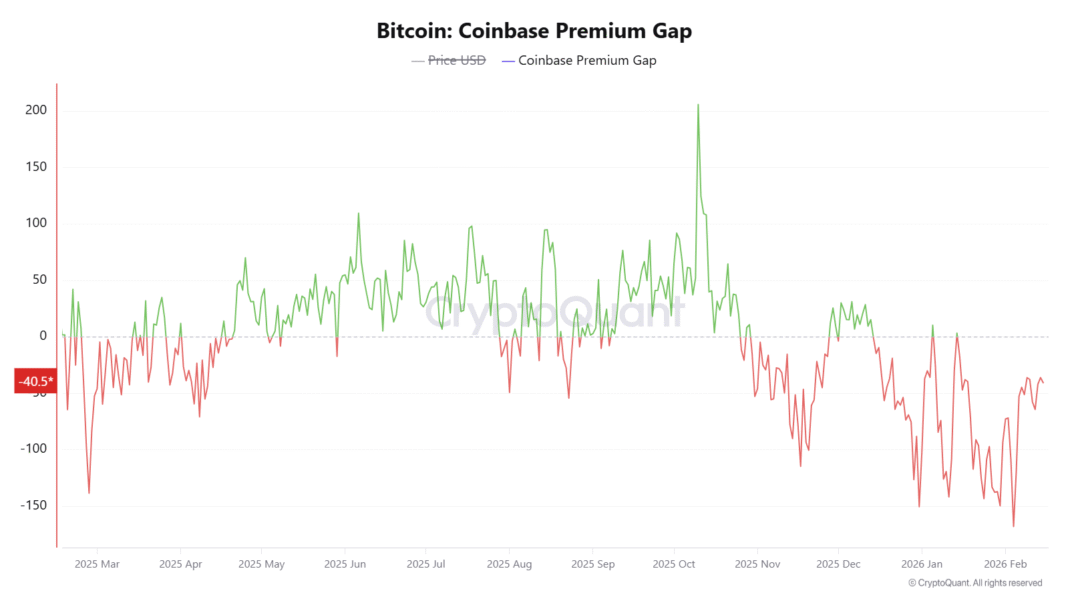Select the 2025 Oct x-axis label
Screen dimensions: 1068x601
pyautogui.click(x=675, y=564)
